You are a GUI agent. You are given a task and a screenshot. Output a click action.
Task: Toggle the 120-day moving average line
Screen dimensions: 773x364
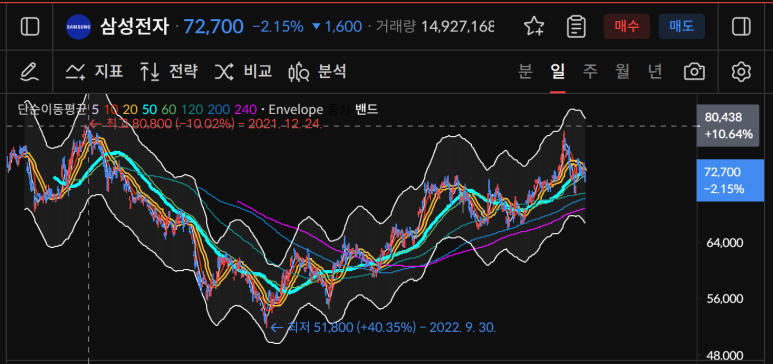point(192,109)
